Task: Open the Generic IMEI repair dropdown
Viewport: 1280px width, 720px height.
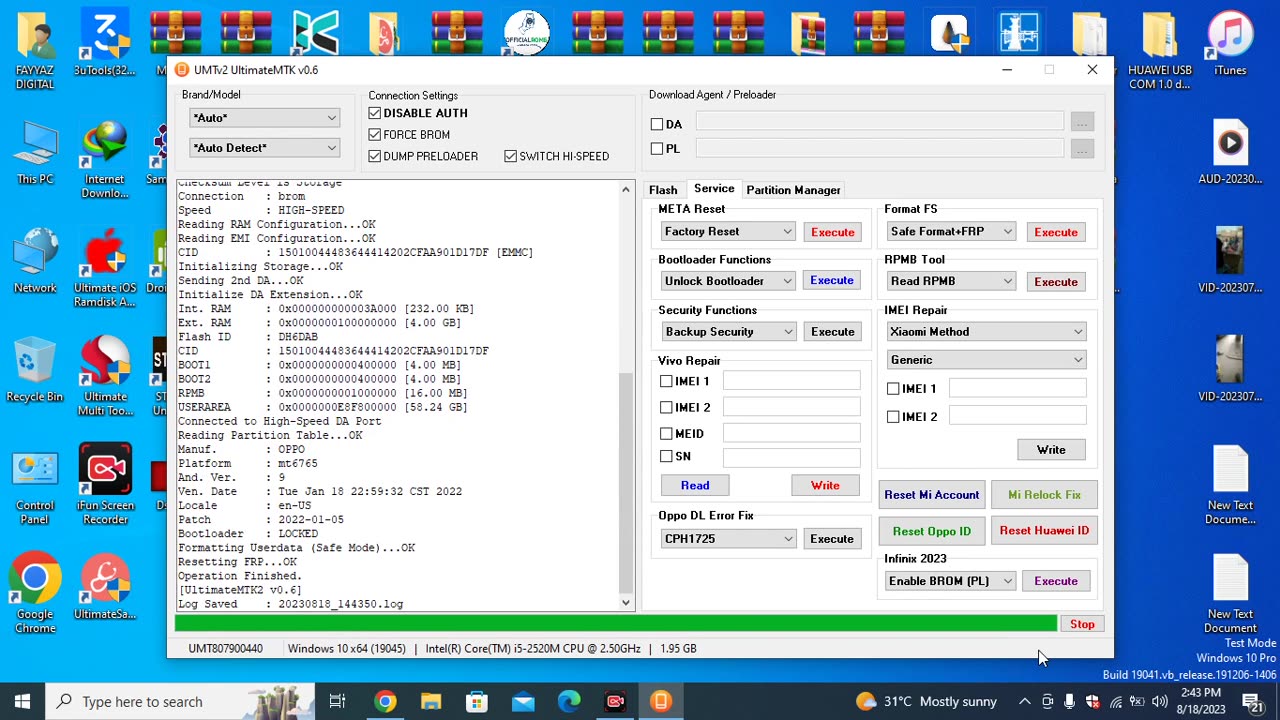Action: (x=987, y=359)
